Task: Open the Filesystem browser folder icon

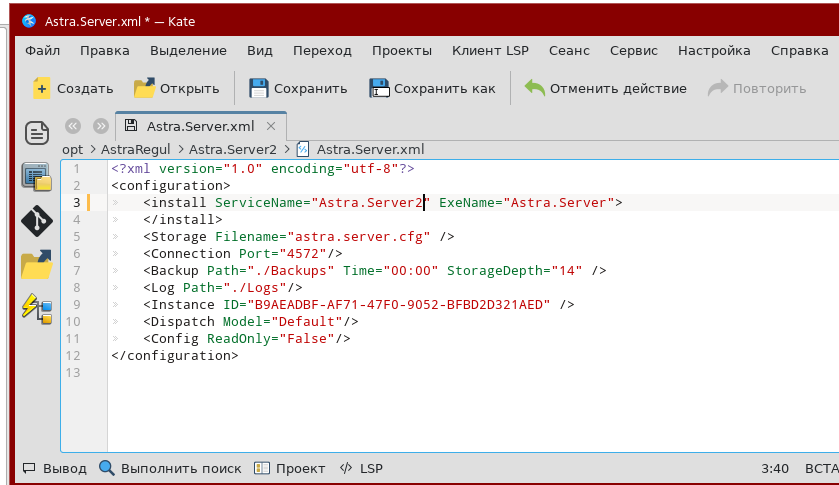Action: tap(37, 264)
